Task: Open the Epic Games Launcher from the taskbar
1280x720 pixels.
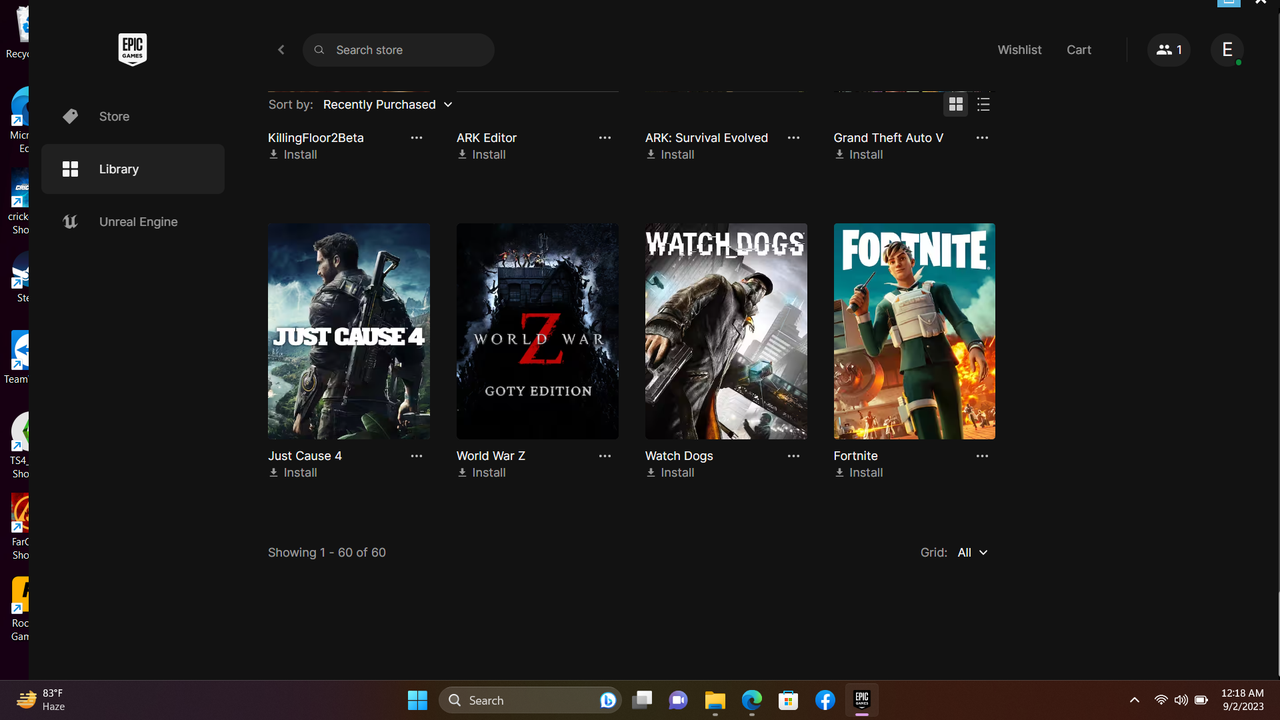Action: (x=861, y=700)
